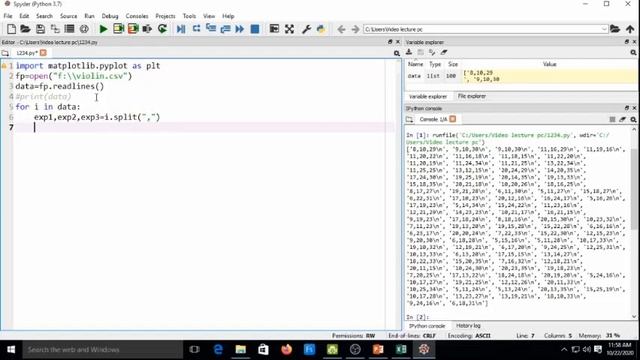Close the 1234.py editor tab
Viewport: 640px width, 360px height.
point(43,53)
